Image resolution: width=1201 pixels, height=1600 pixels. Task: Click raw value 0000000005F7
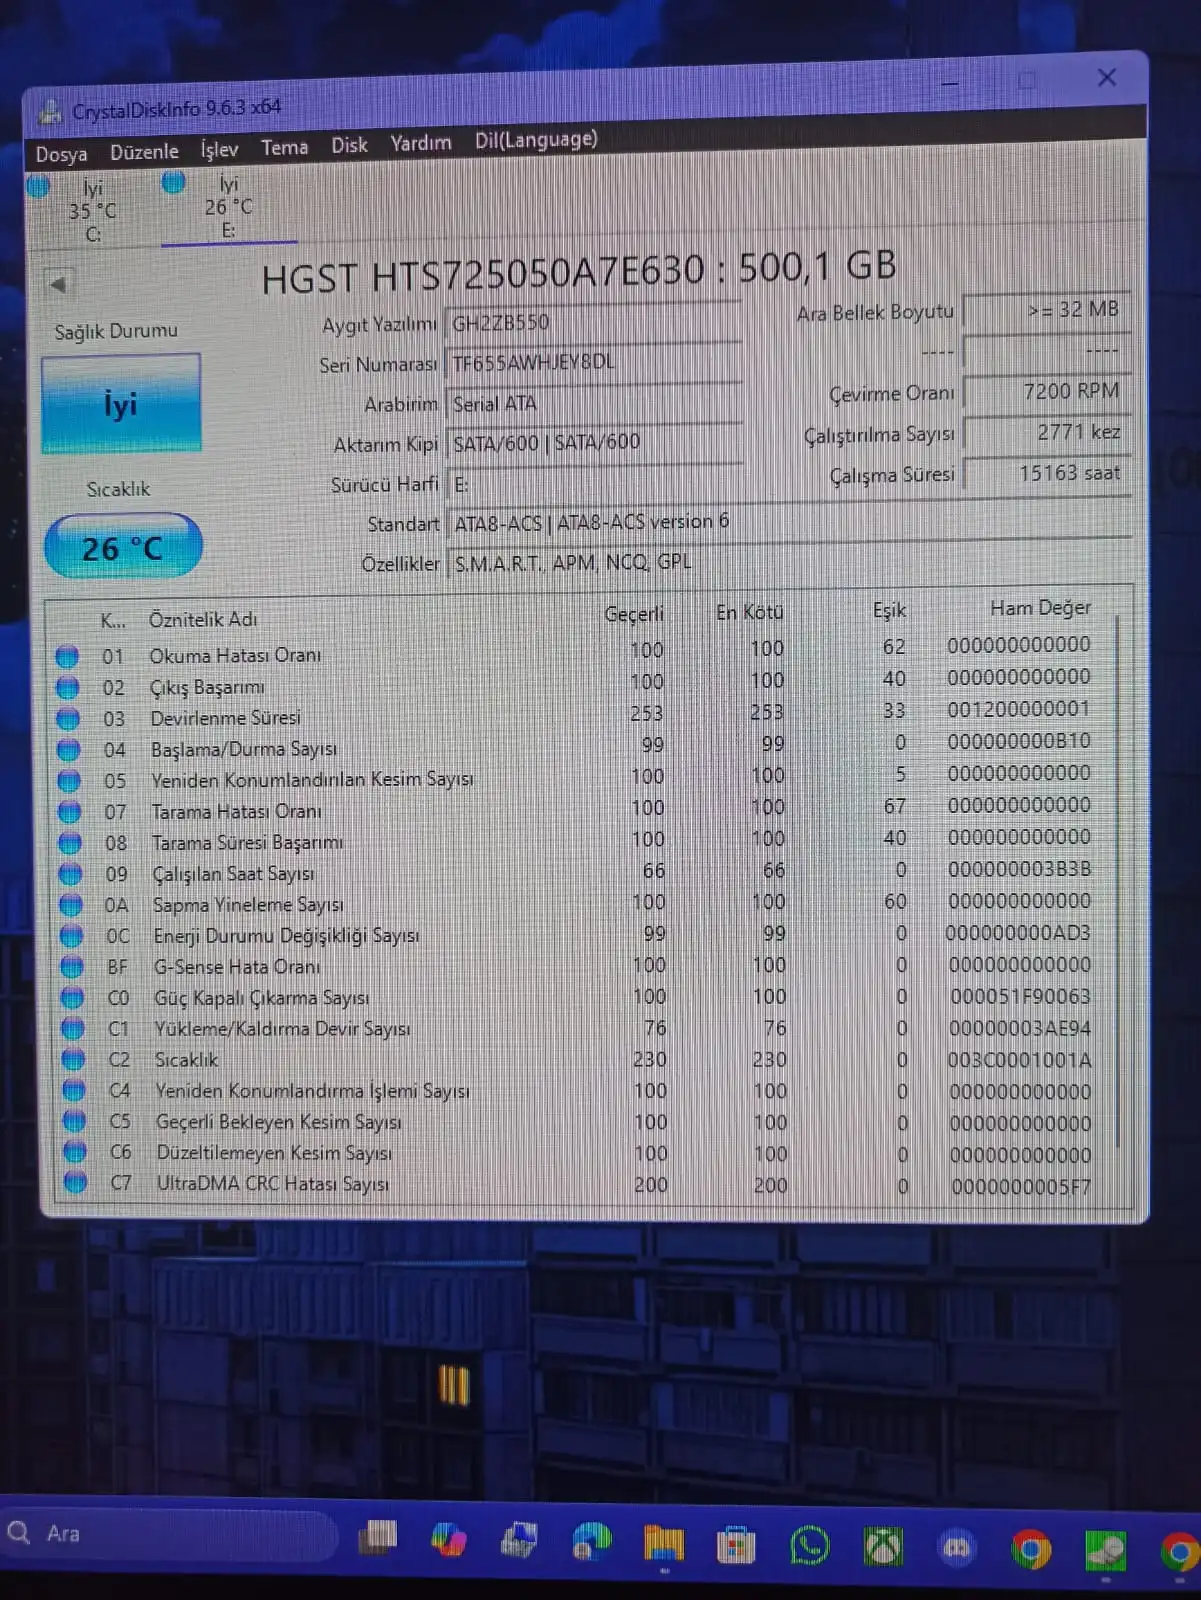1021,1187
